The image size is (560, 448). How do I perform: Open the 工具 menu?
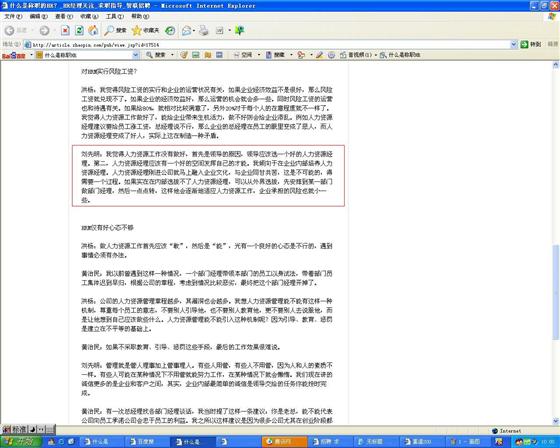tap(115, 16)
